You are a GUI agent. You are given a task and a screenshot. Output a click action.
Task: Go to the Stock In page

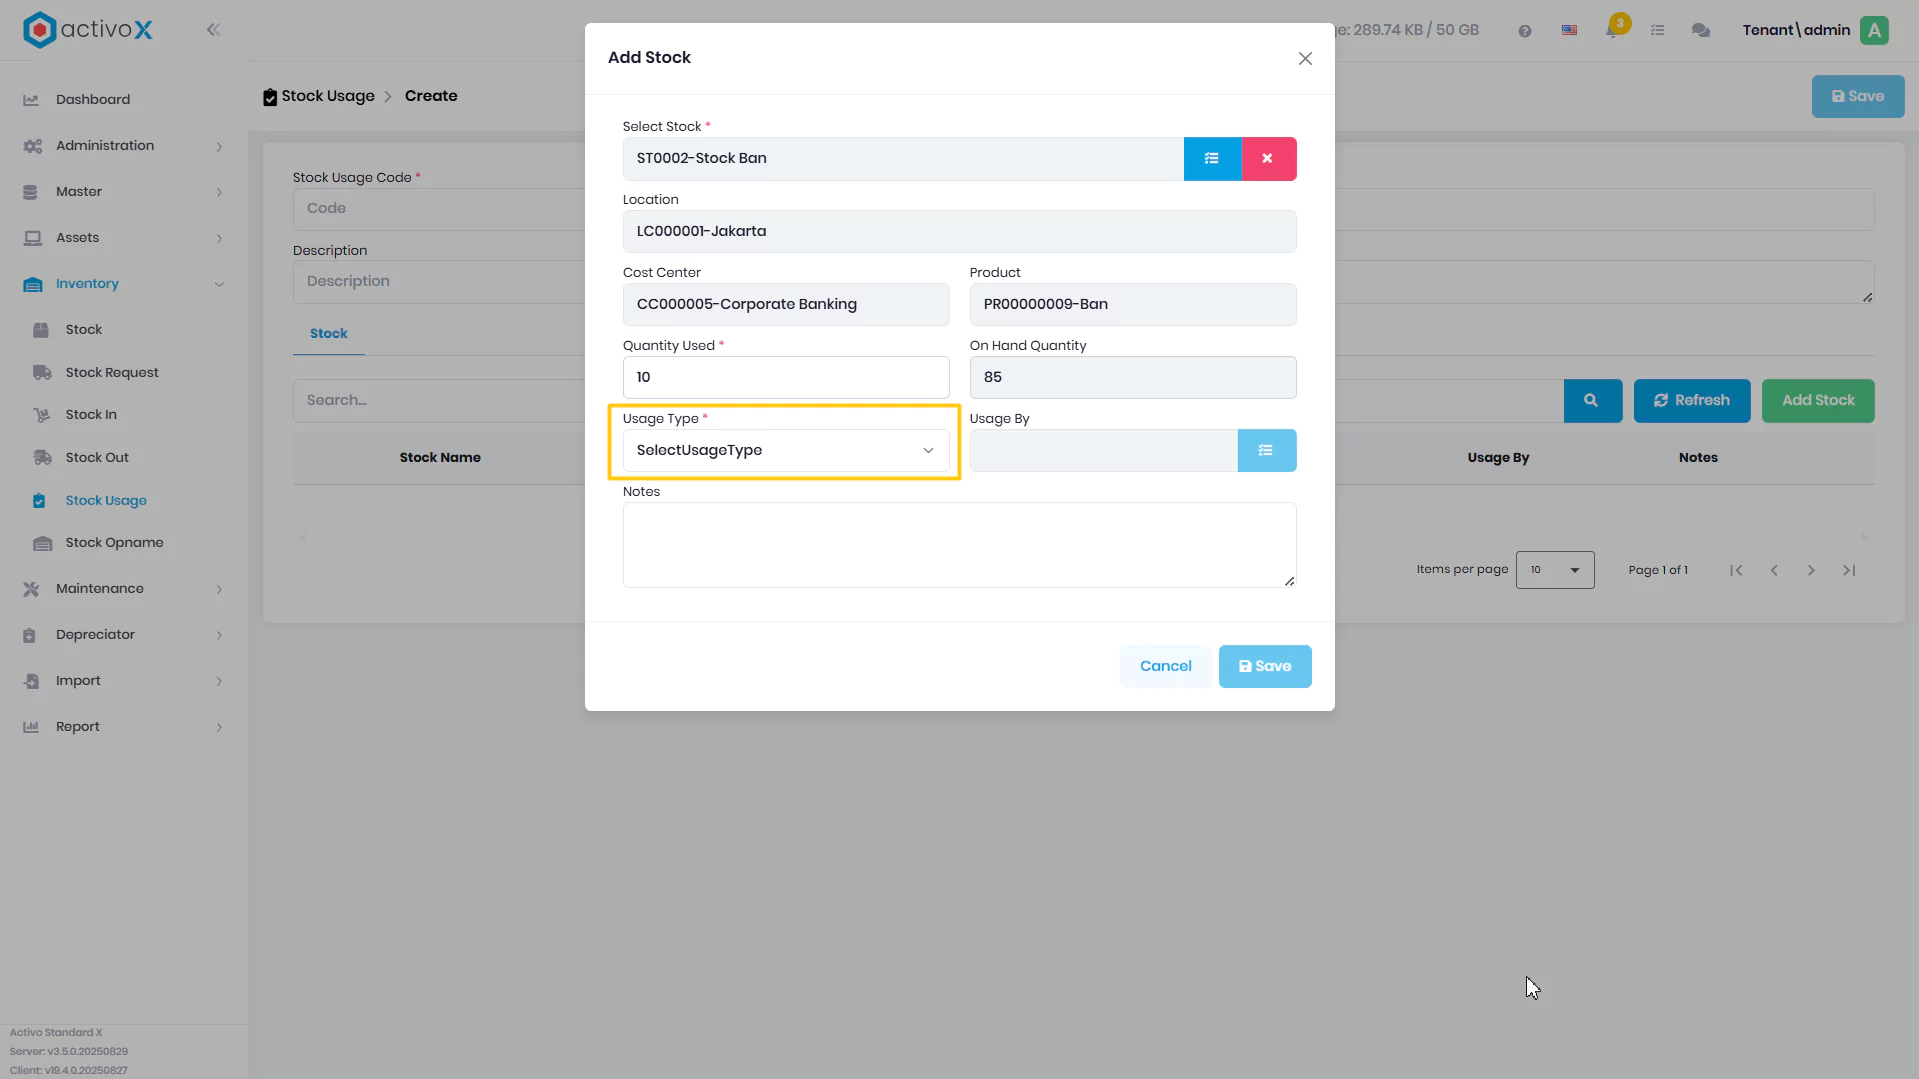click(x=91, y=415)
